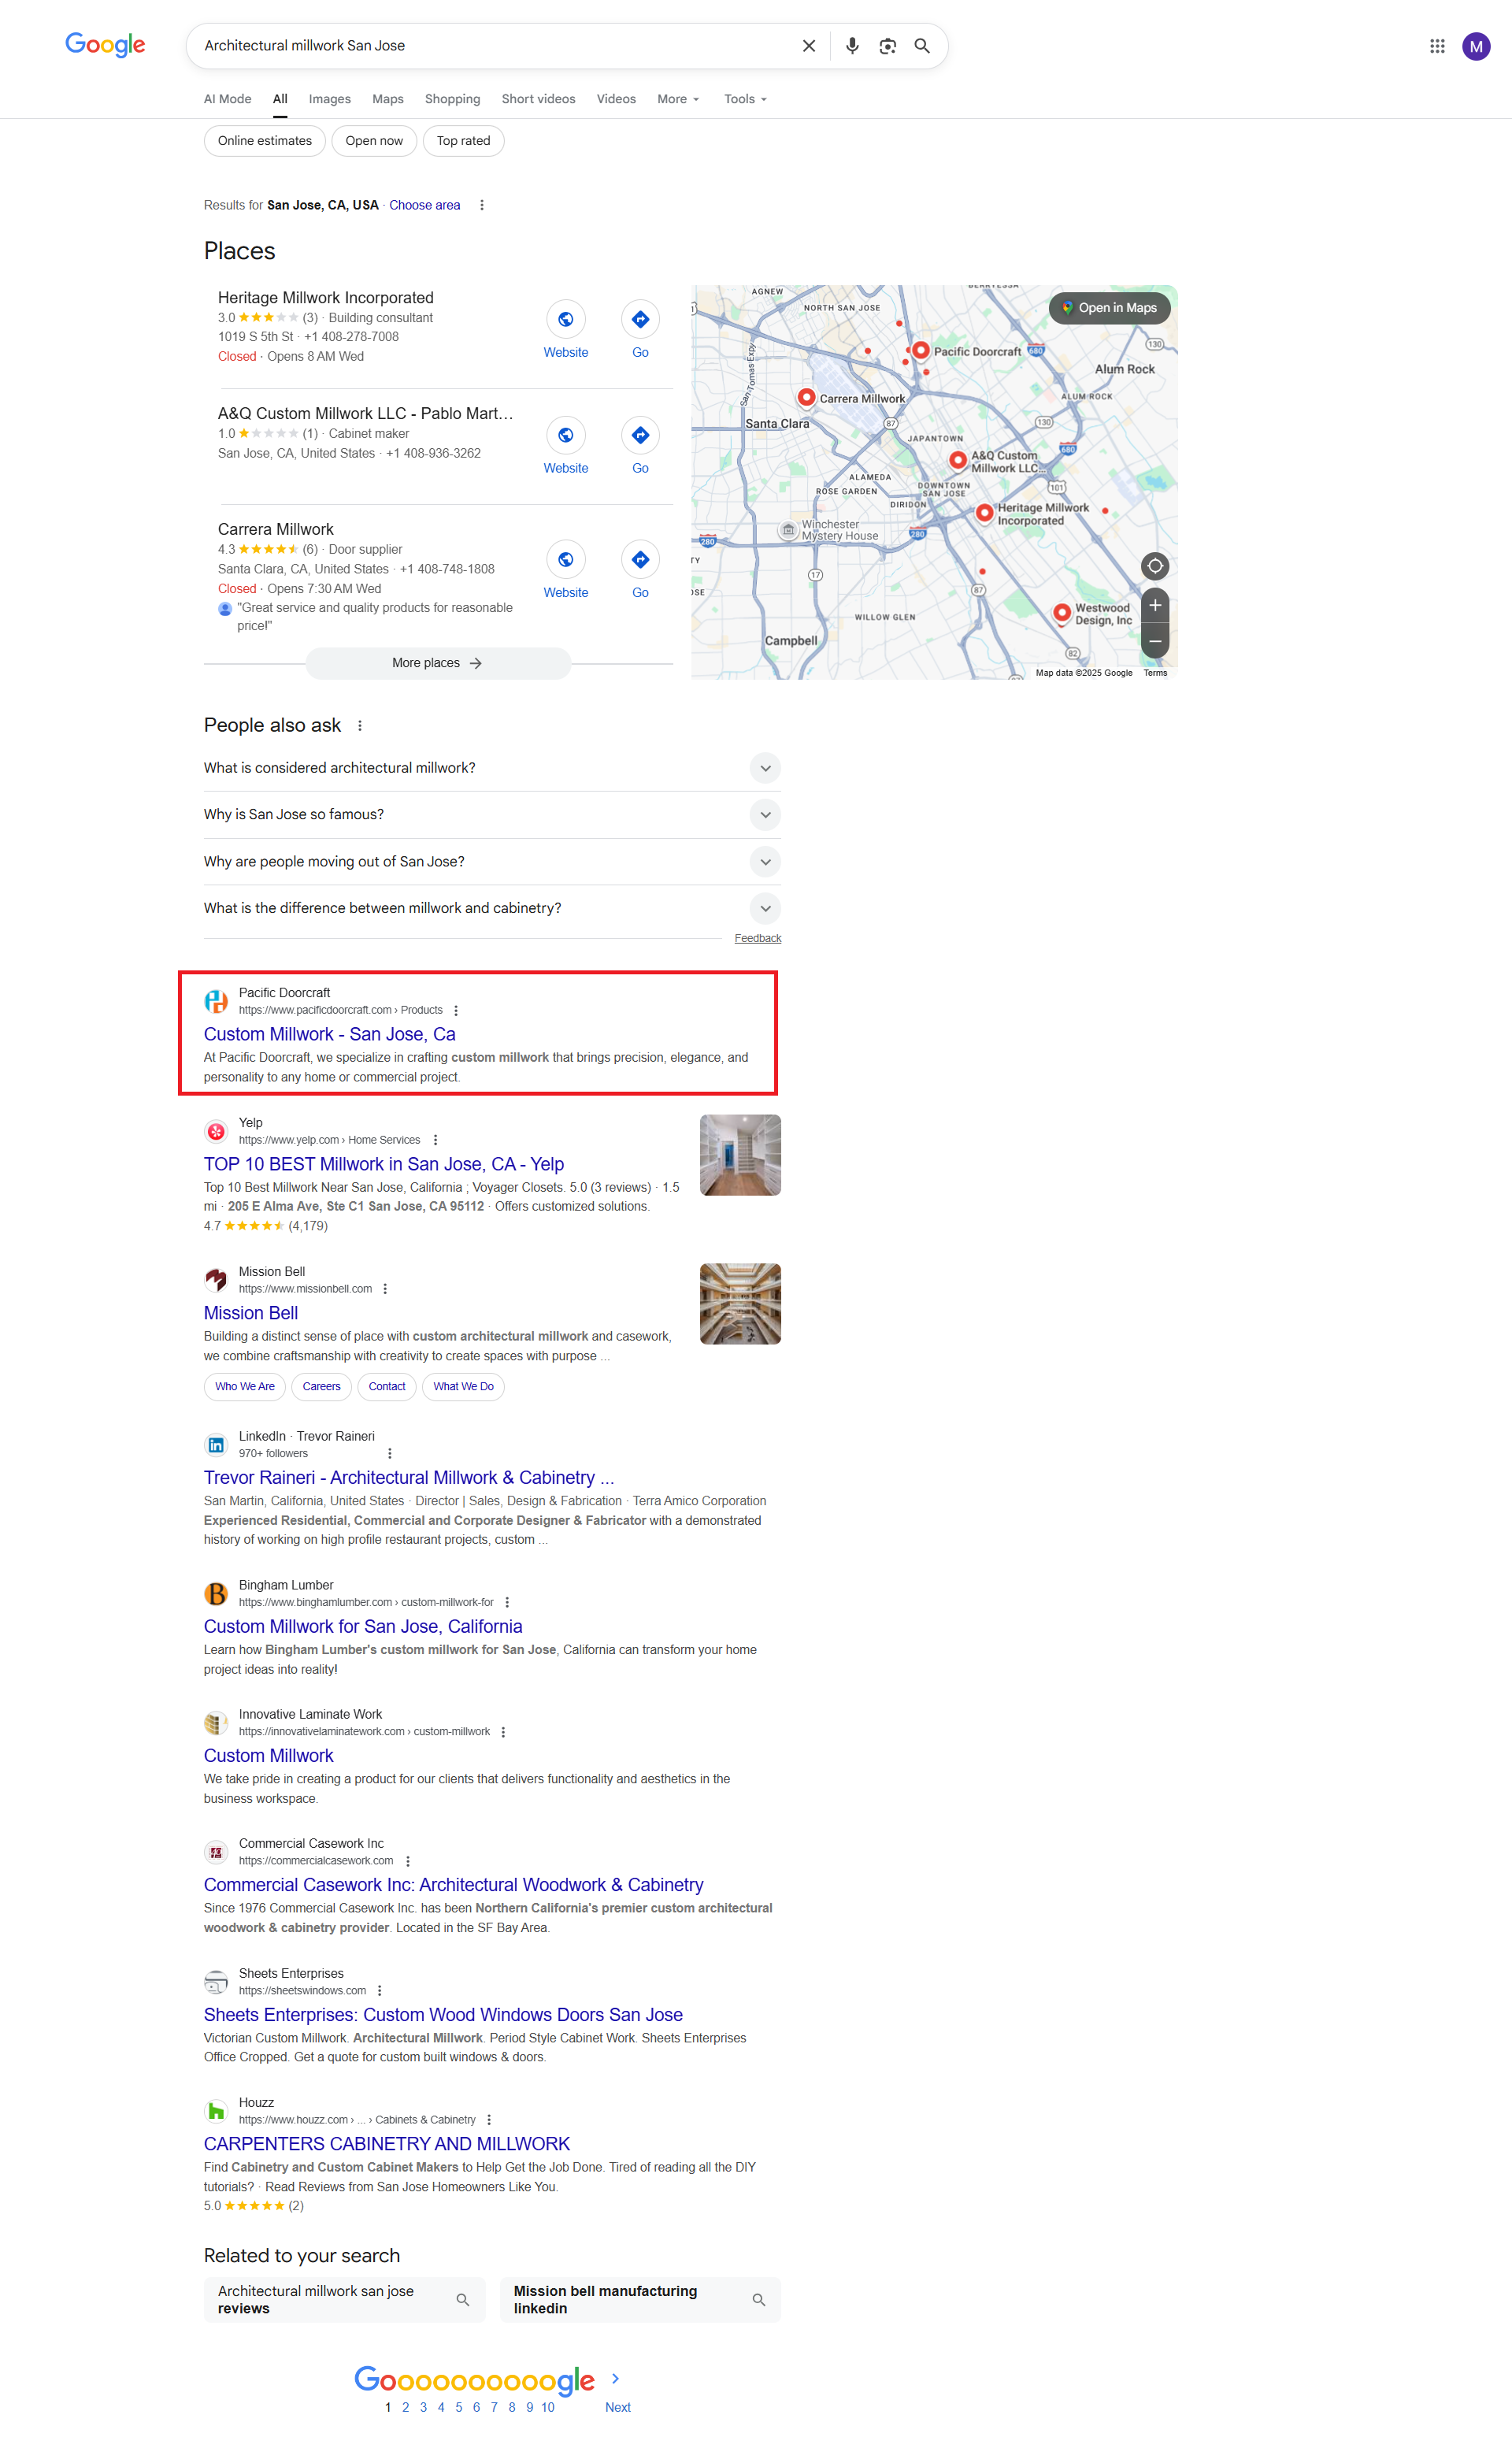Click the More places button
1512x2437 pixels.
point(438,663)
